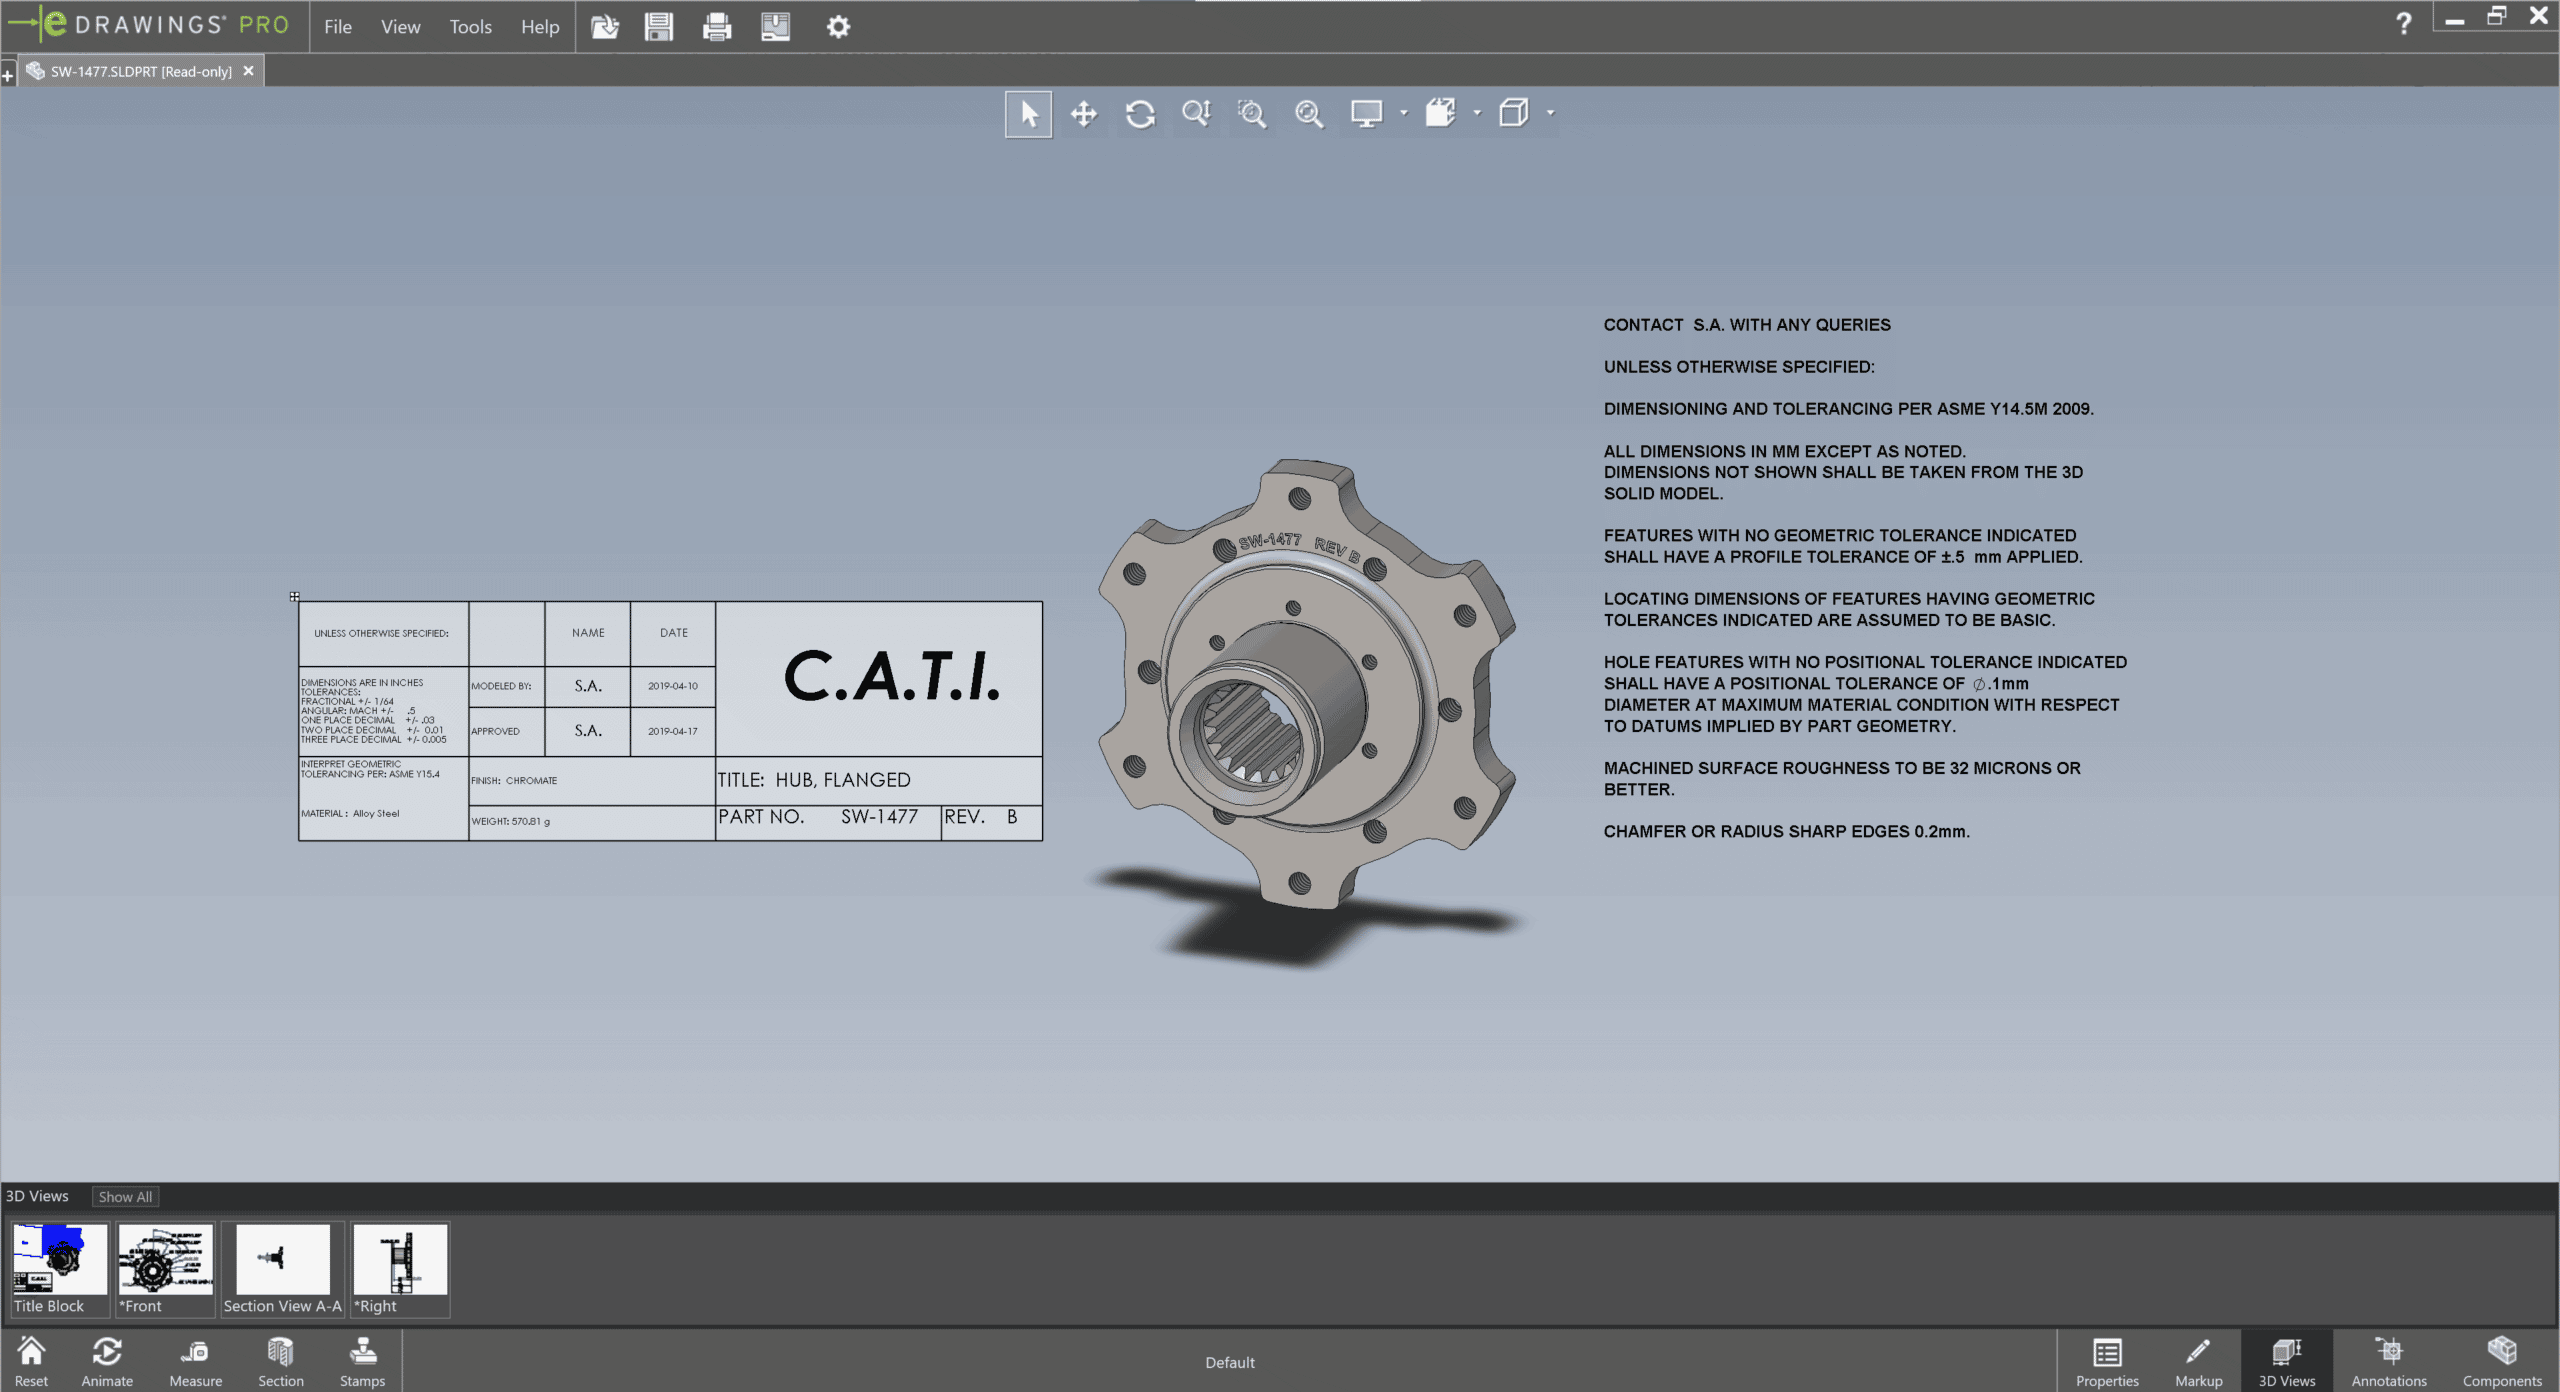This screenshot has width=2560, height=1392.
Task: Click the 'MATERIAL: Alloy Steel' text
Action: point(350,814)
